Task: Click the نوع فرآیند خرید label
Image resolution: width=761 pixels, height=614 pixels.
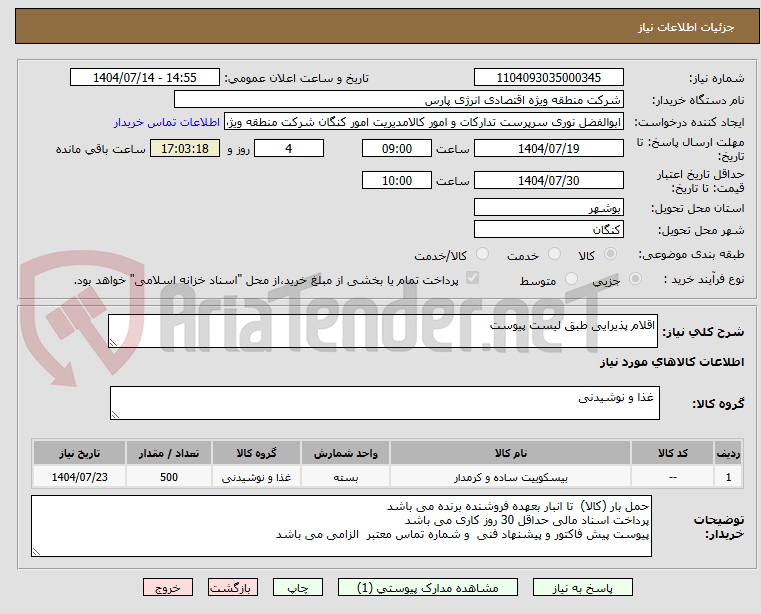Action: pyautogui.click(x=704, y=279)
